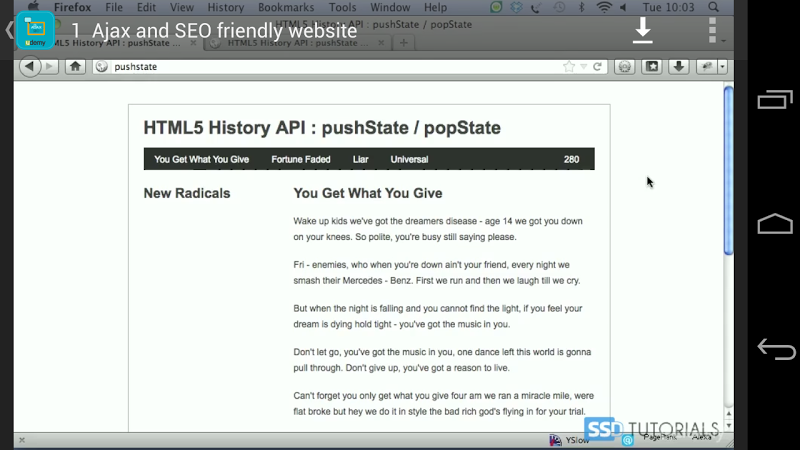
Task: Open the Tools menu
Action: (x=342, y=7)
